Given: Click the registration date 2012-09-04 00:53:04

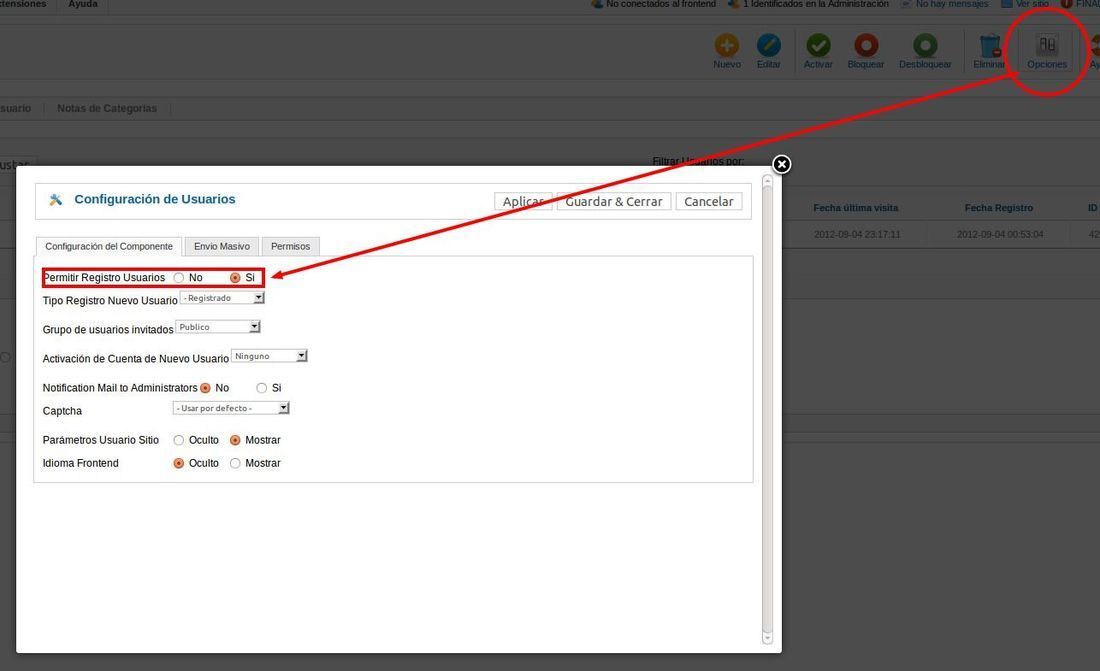Looking at the screenshot, I should [x=1000, y=234].
